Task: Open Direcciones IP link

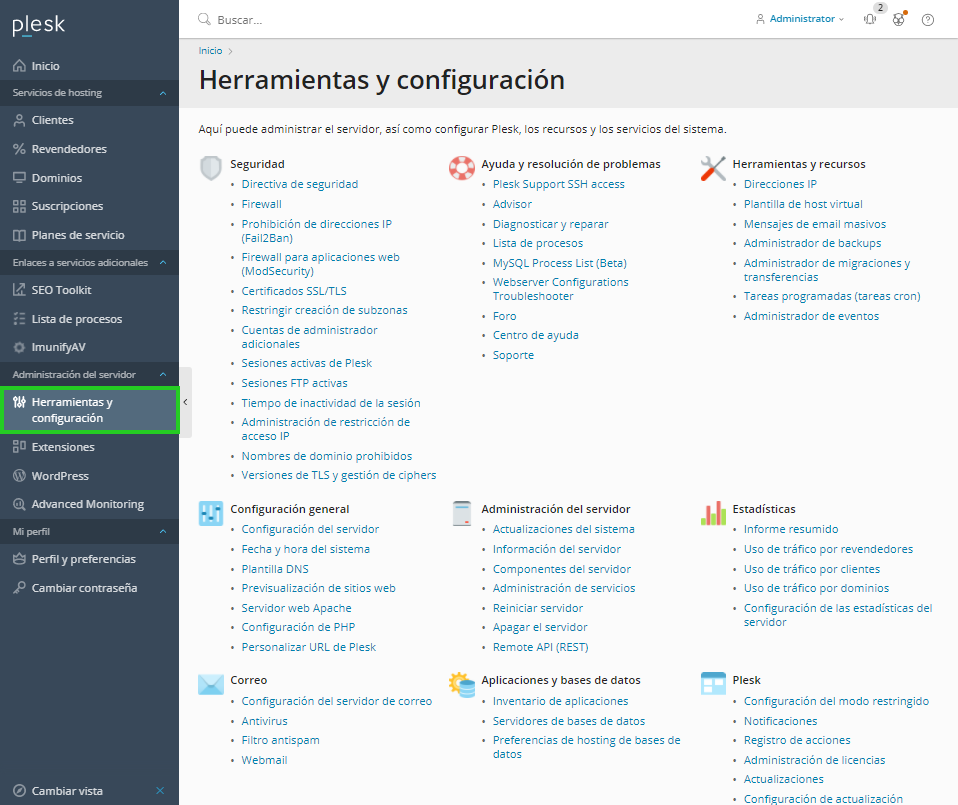Action: (x=780, y=184)
